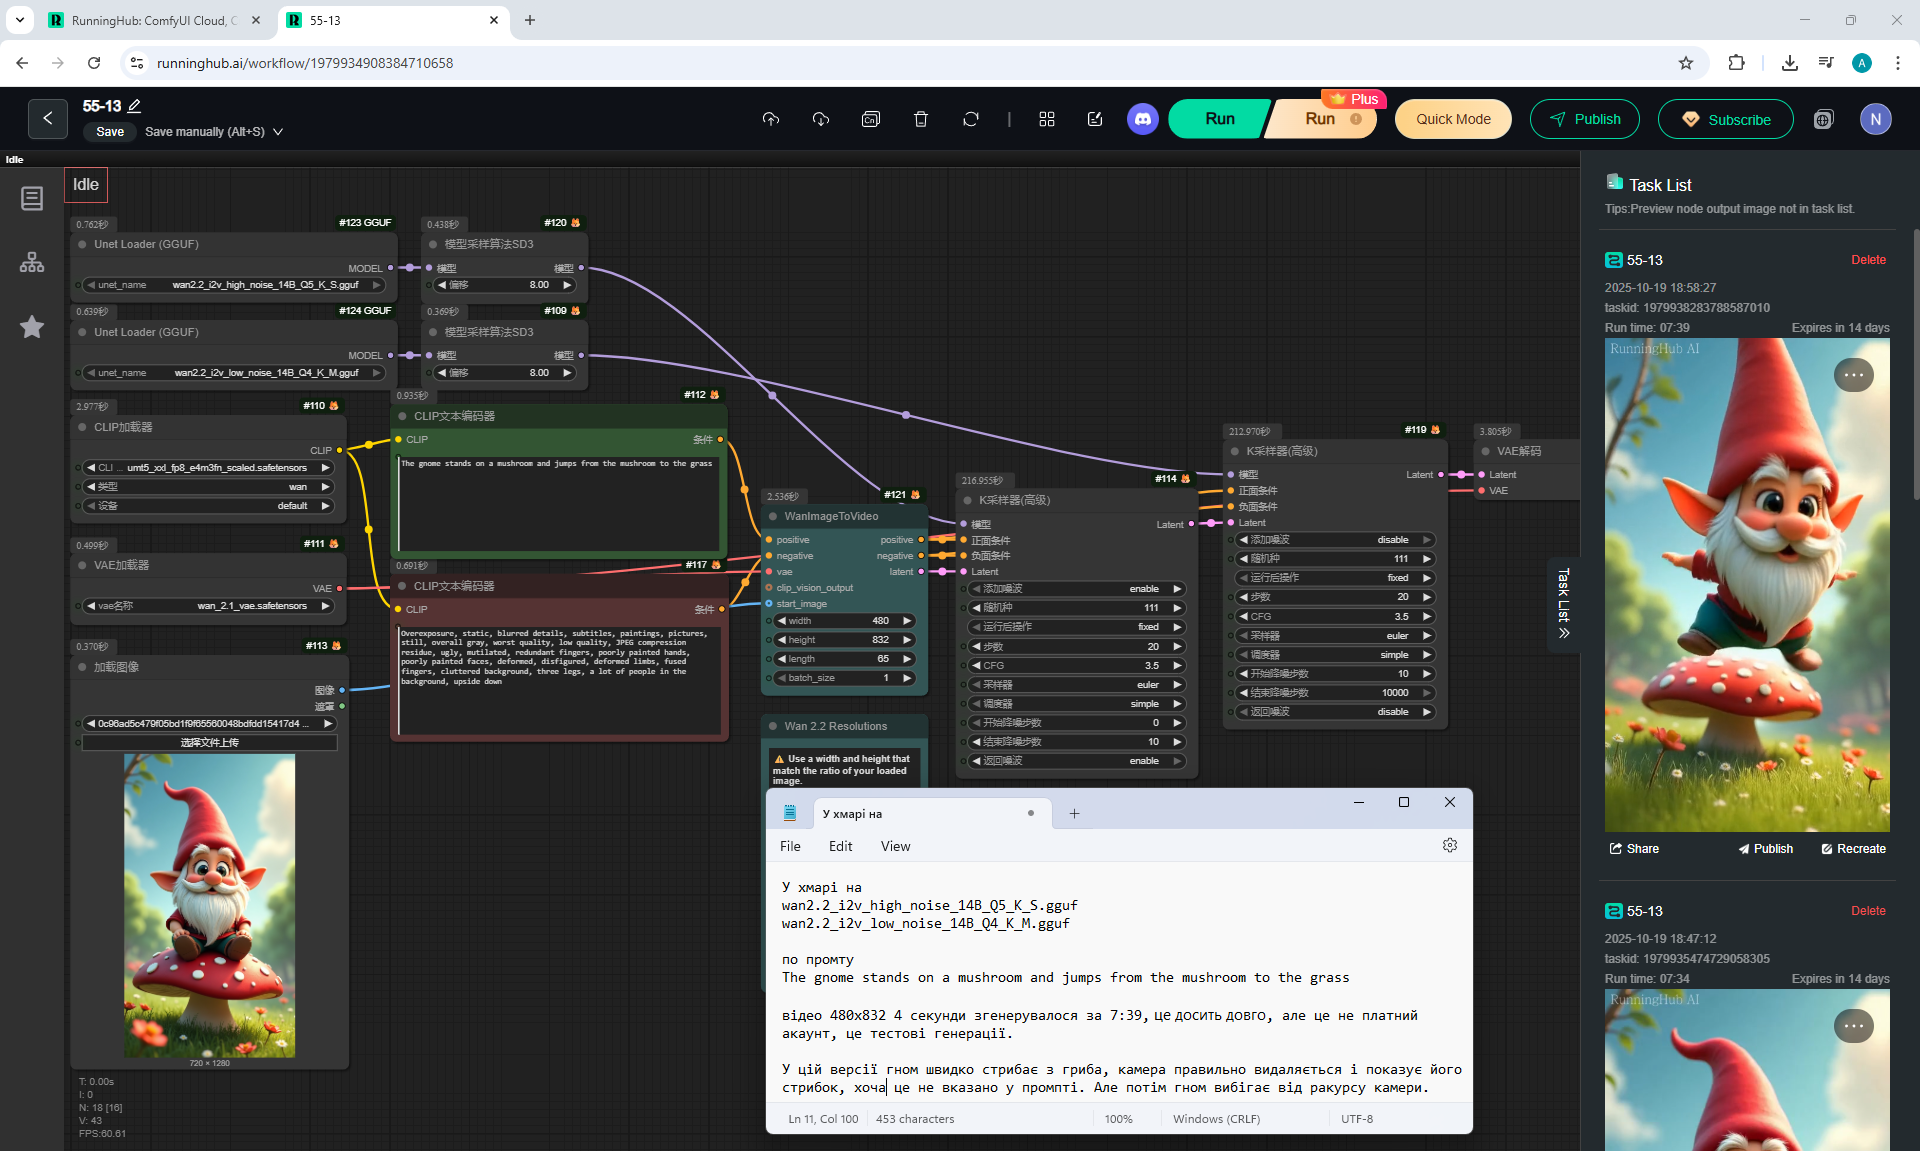Increase width value arrow in WanImageToVideo
Image resolution: width=1920 pixels, height=1151 pixels.
(x=907, y=621)
